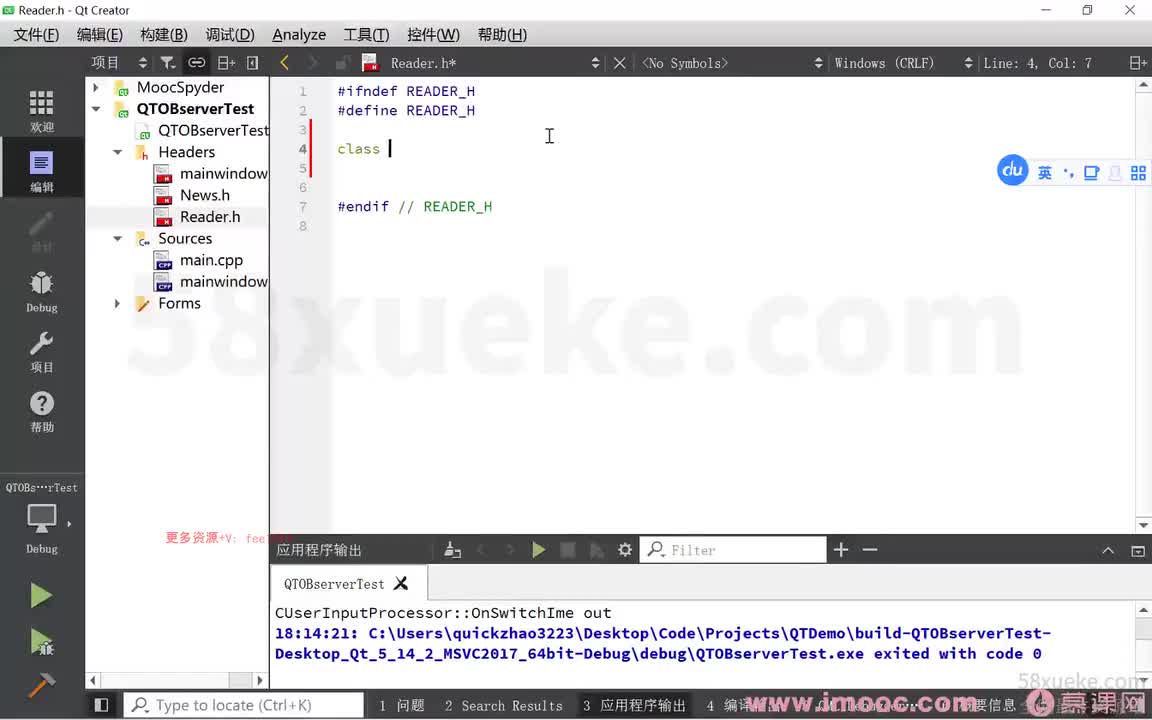Filter the project tree with funnel icon
Screen dimensions: 1152x720
168,63
